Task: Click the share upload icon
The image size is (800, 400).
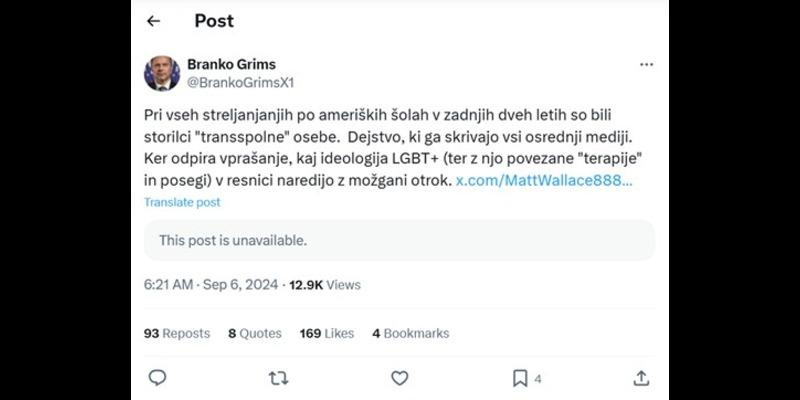Action: tap(641, 378)
